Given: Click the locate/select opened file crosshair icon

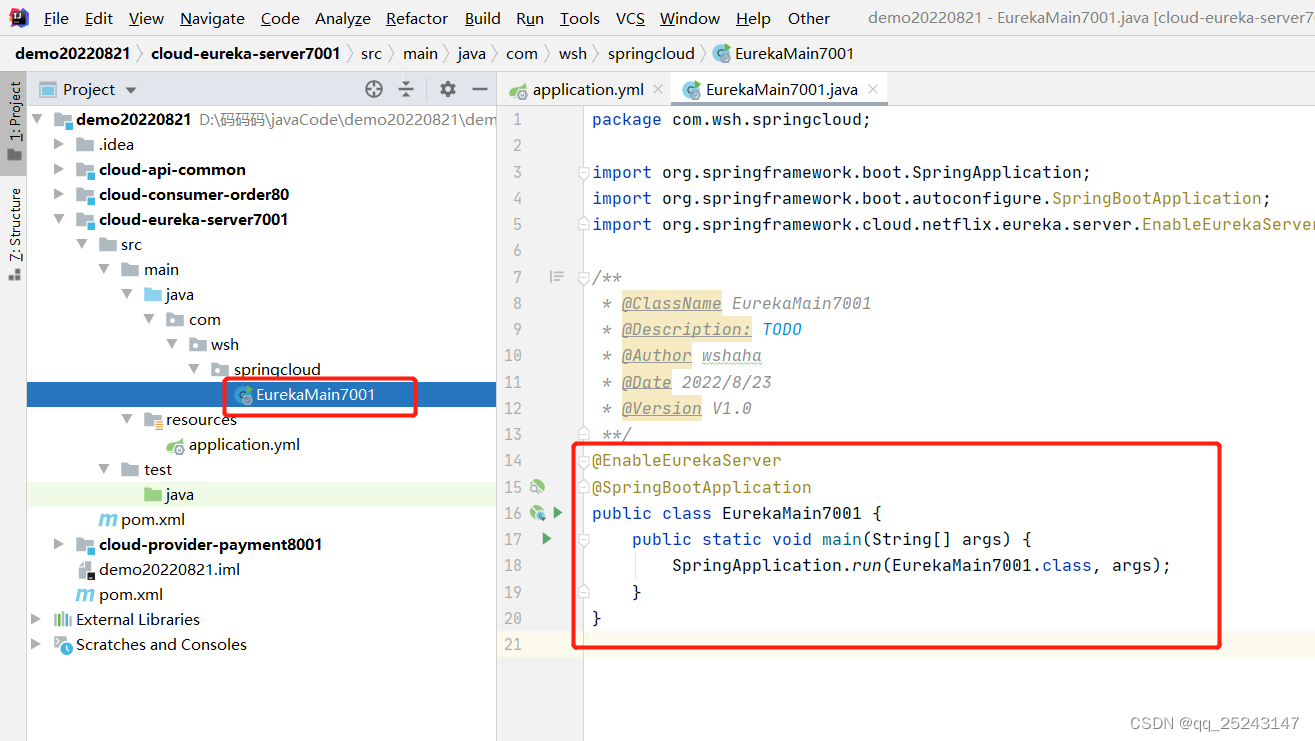Looking at the screenshot, I should click(374, 89).
